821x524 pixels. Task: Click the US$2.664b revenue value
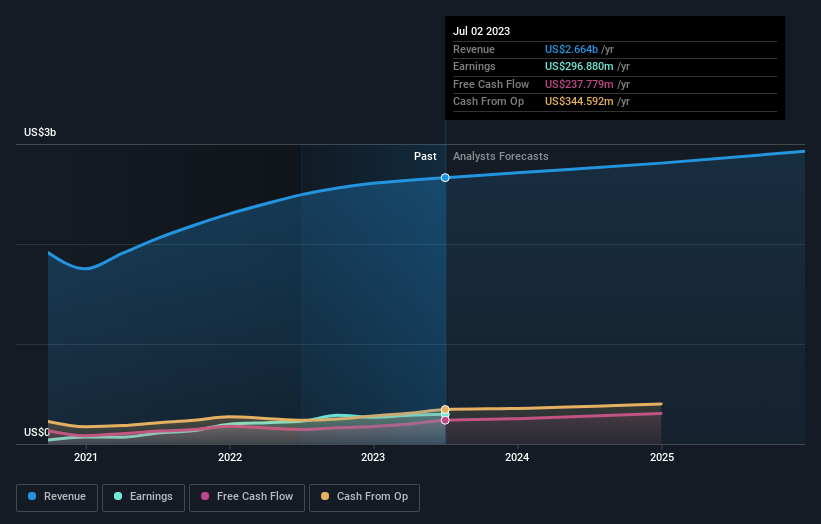click(571, 49)
